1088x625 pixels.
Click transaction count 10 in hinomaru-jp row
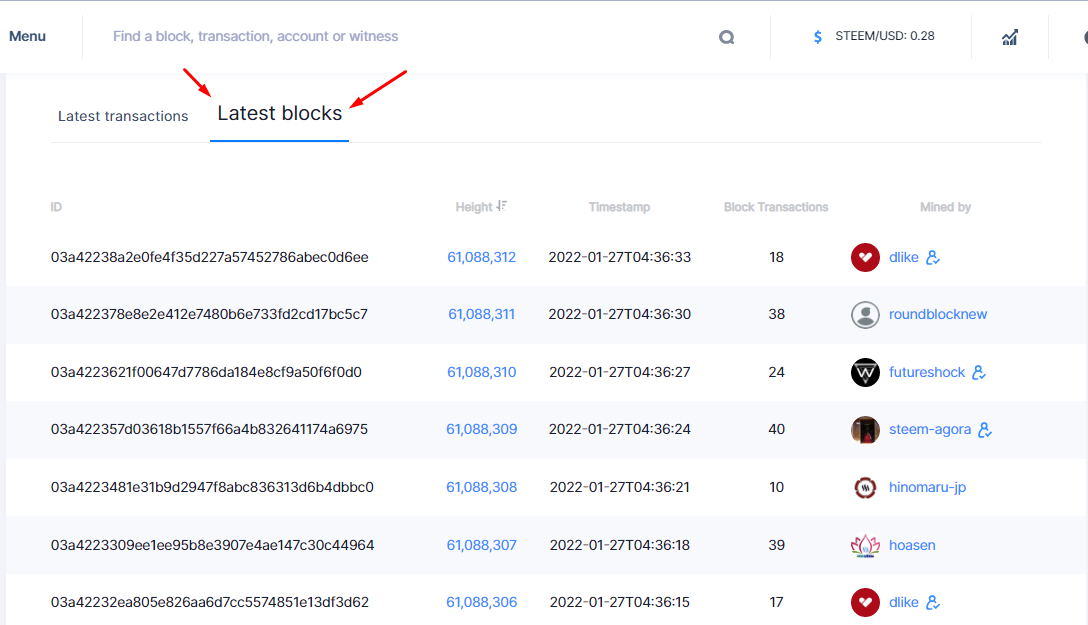coord(776,488)
